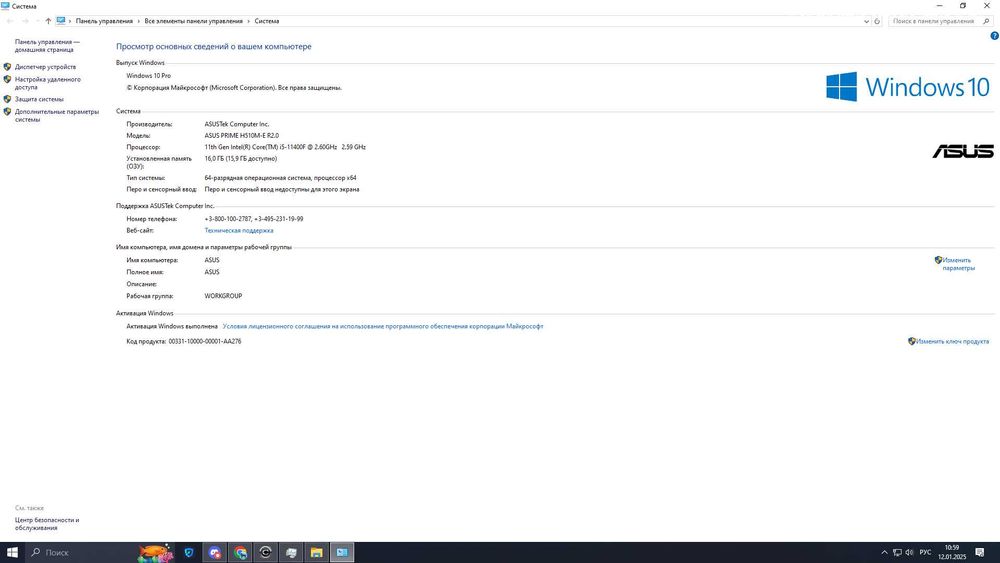Click the shield icon beside Защита системы
Viewport: 1000px width, 563px height.
[8, 99]
